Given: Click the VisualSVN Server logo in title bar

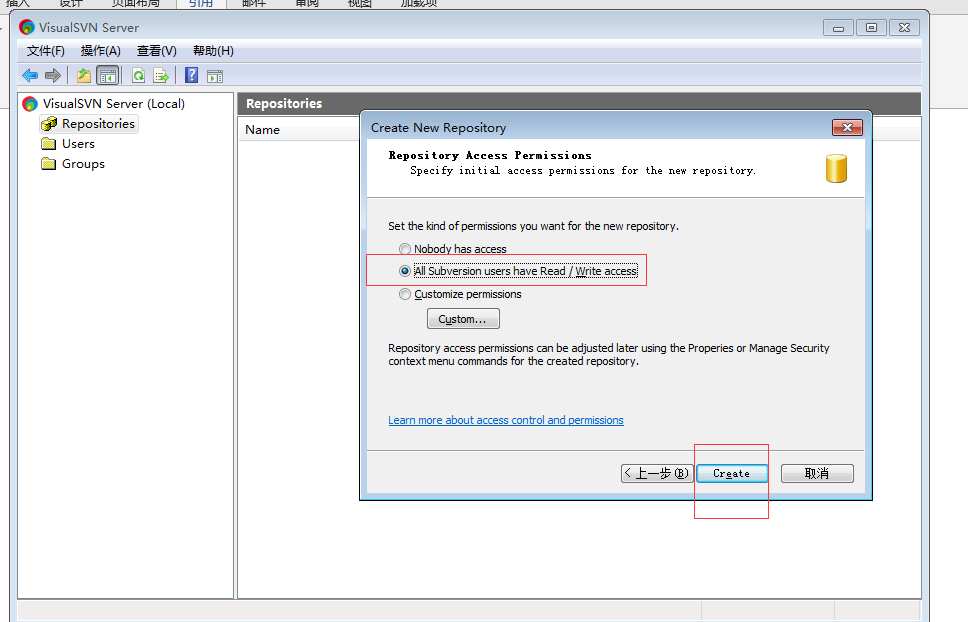Looking at the screenshot, I should [x=27, y=27].
